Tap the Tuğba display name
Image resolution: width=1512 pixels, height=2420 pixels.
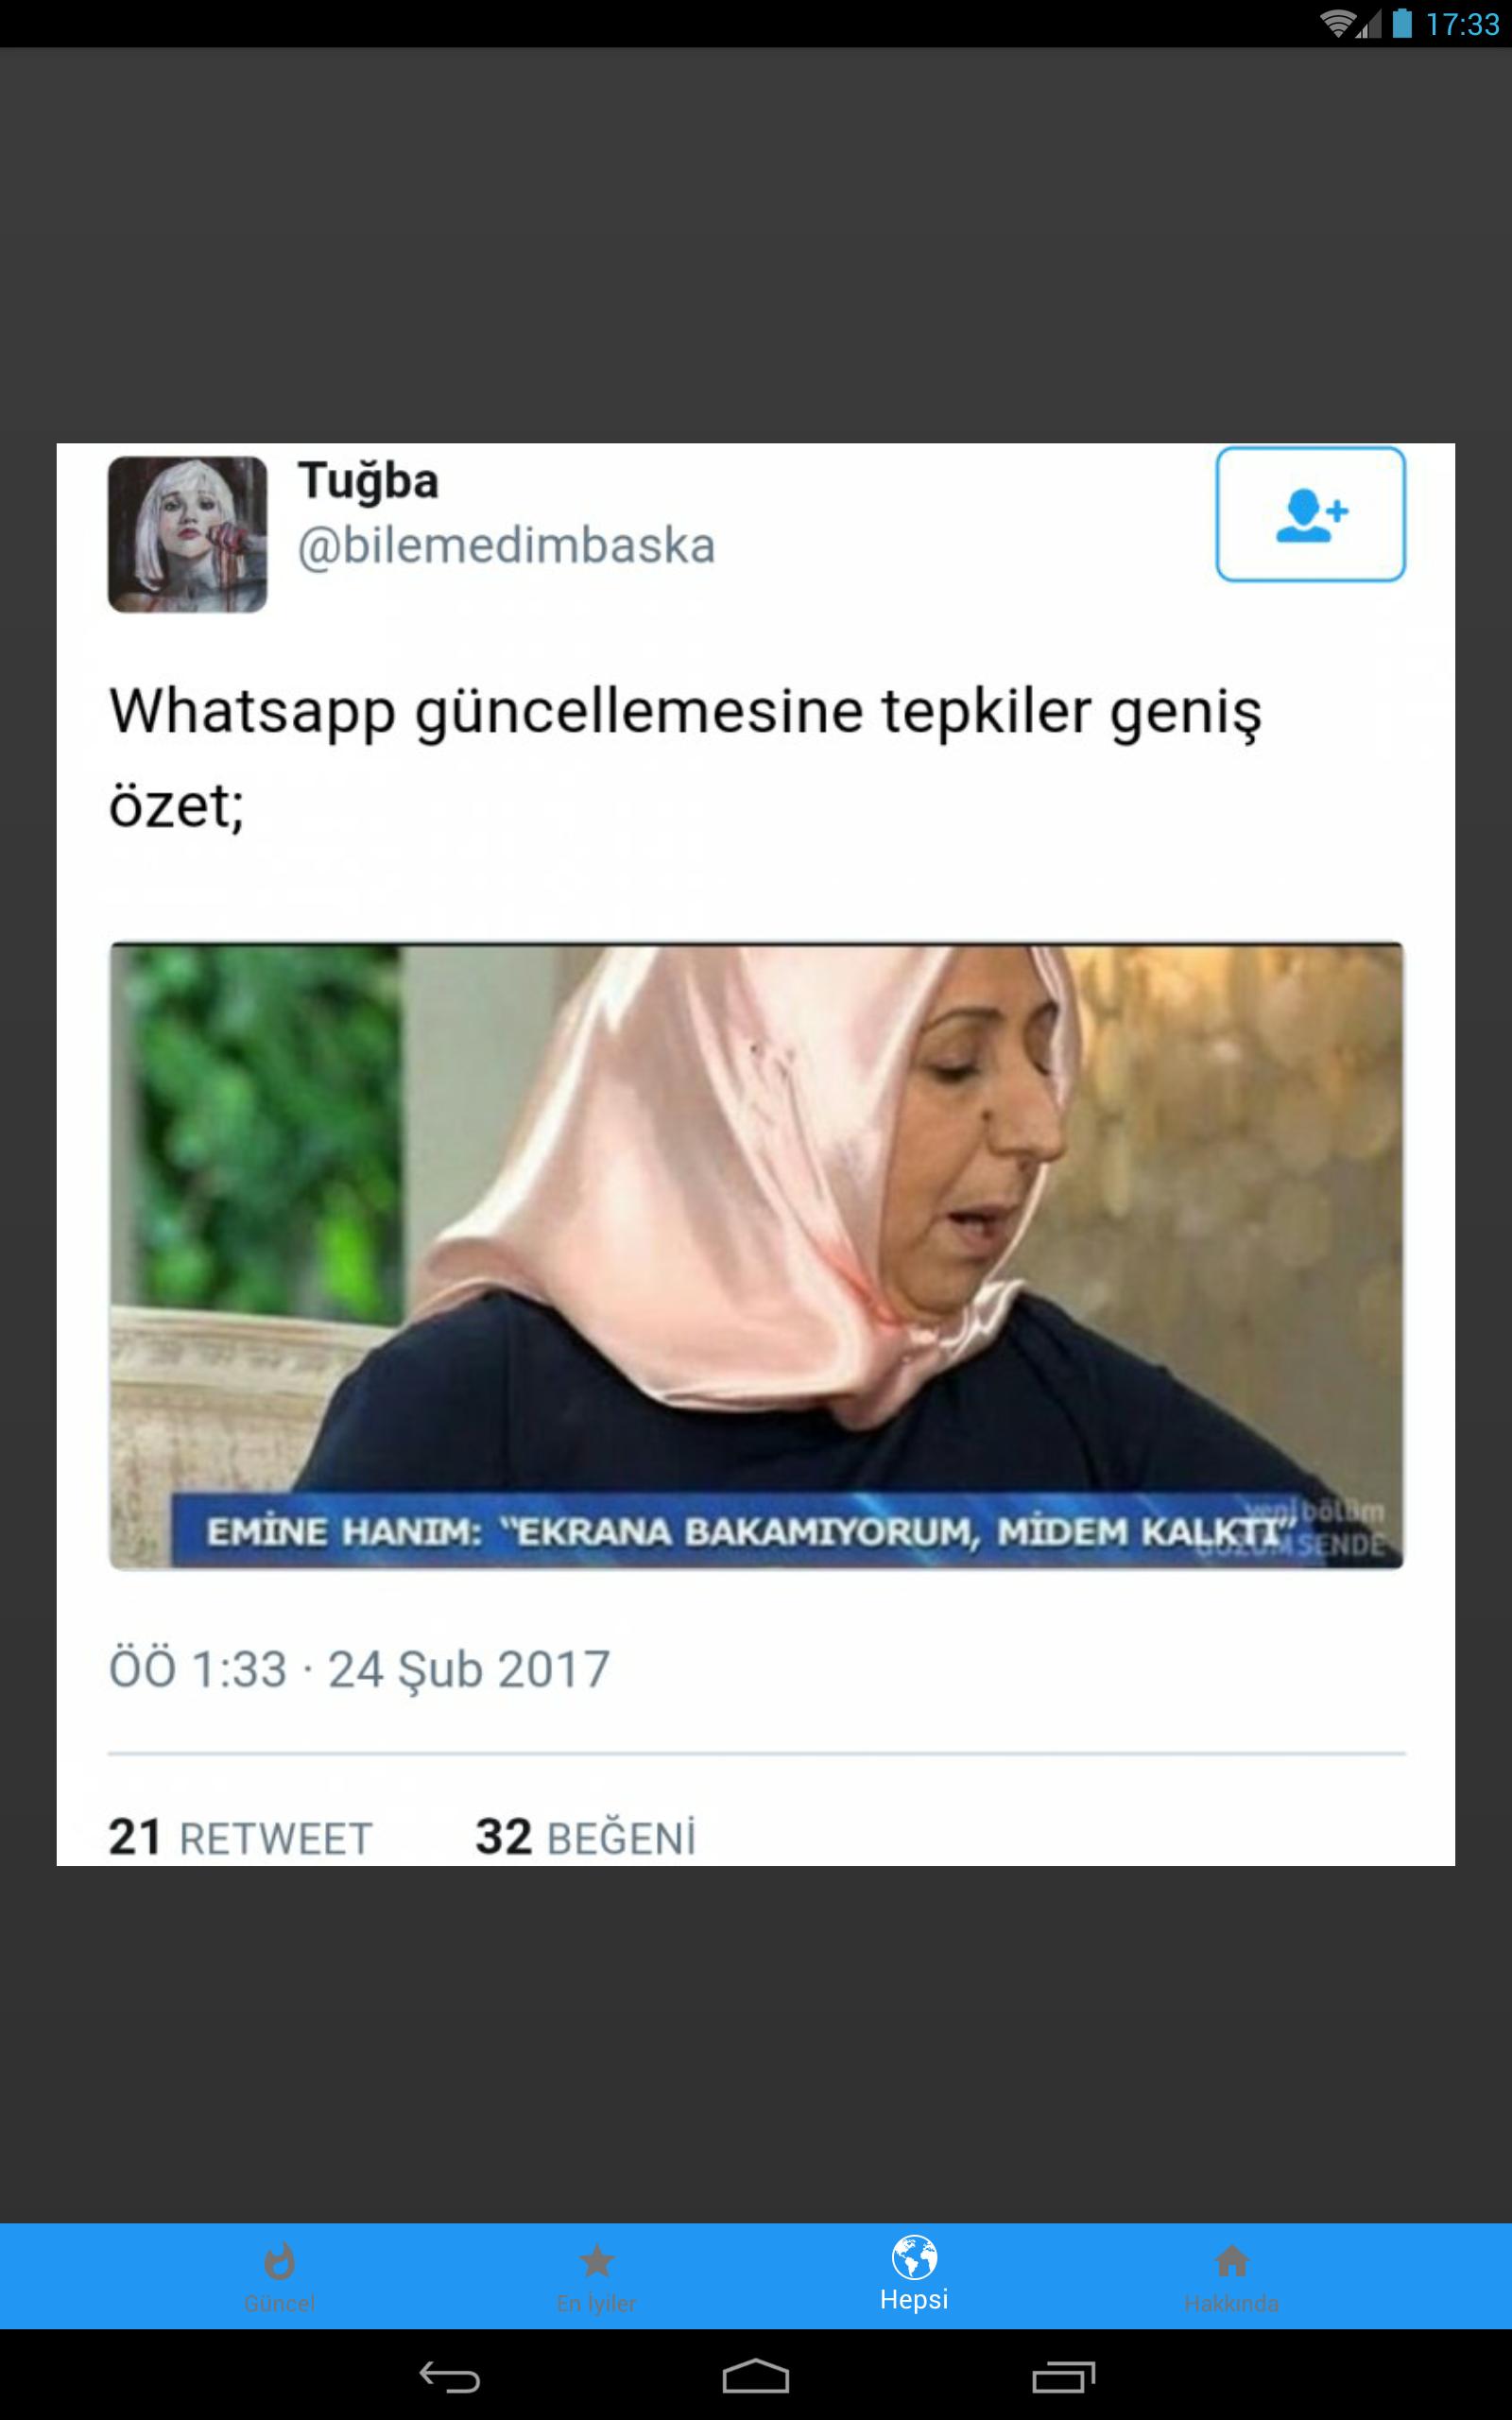coord(368,482)
